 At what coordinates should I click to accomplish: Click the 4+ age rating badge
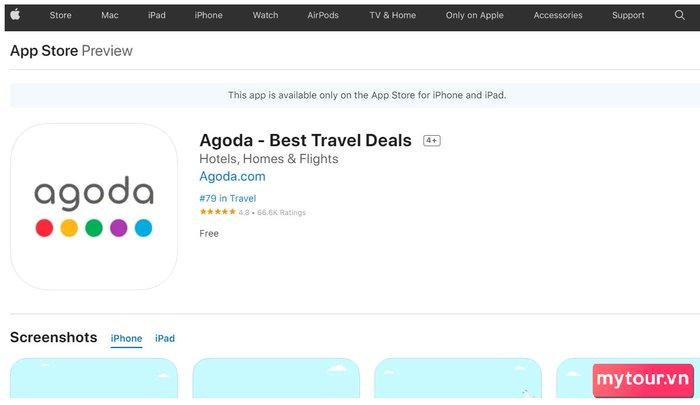432,141
